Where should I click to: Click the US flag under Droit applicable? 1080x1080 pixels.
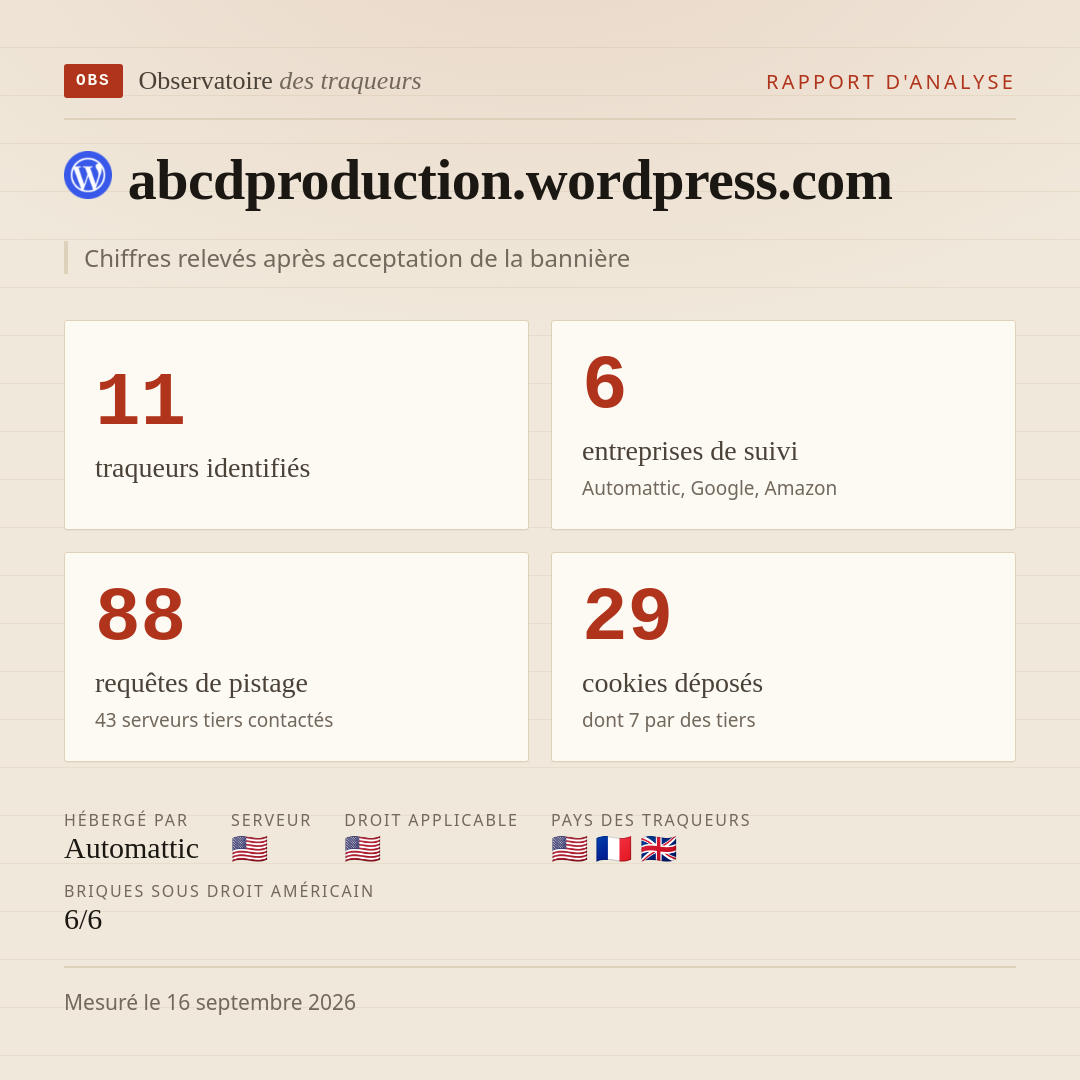362,849
